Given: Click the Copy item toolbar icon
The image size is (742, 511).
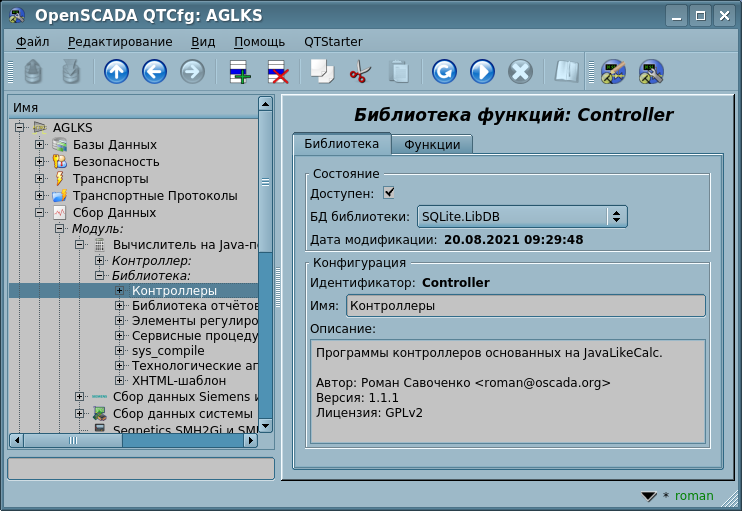Looking at the screenshot, I should point(322,72).
